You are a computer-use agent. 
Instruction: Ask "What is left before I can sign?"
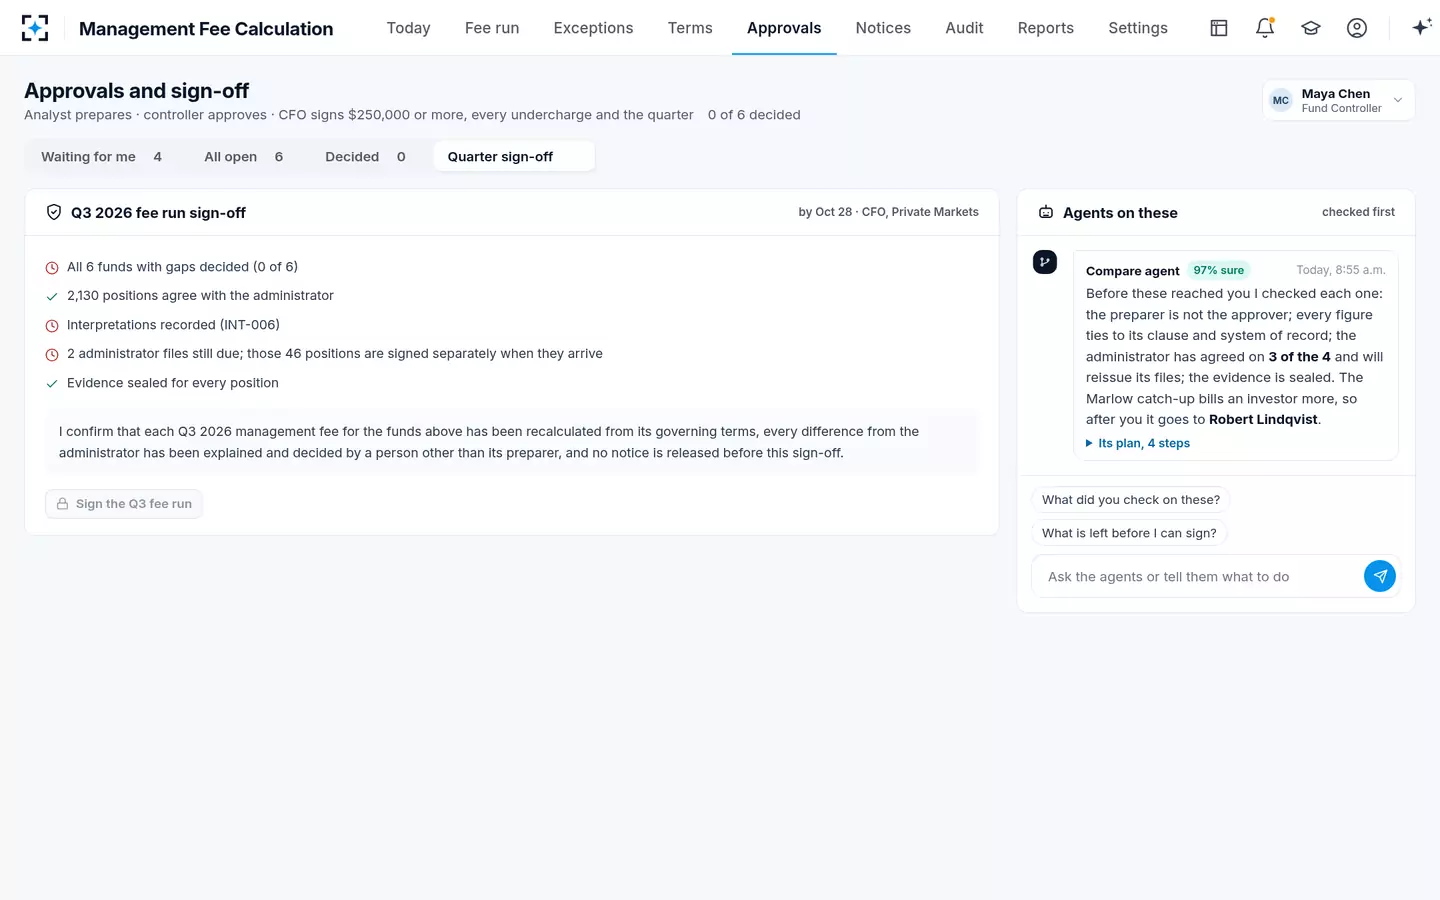coord(1129,533)
